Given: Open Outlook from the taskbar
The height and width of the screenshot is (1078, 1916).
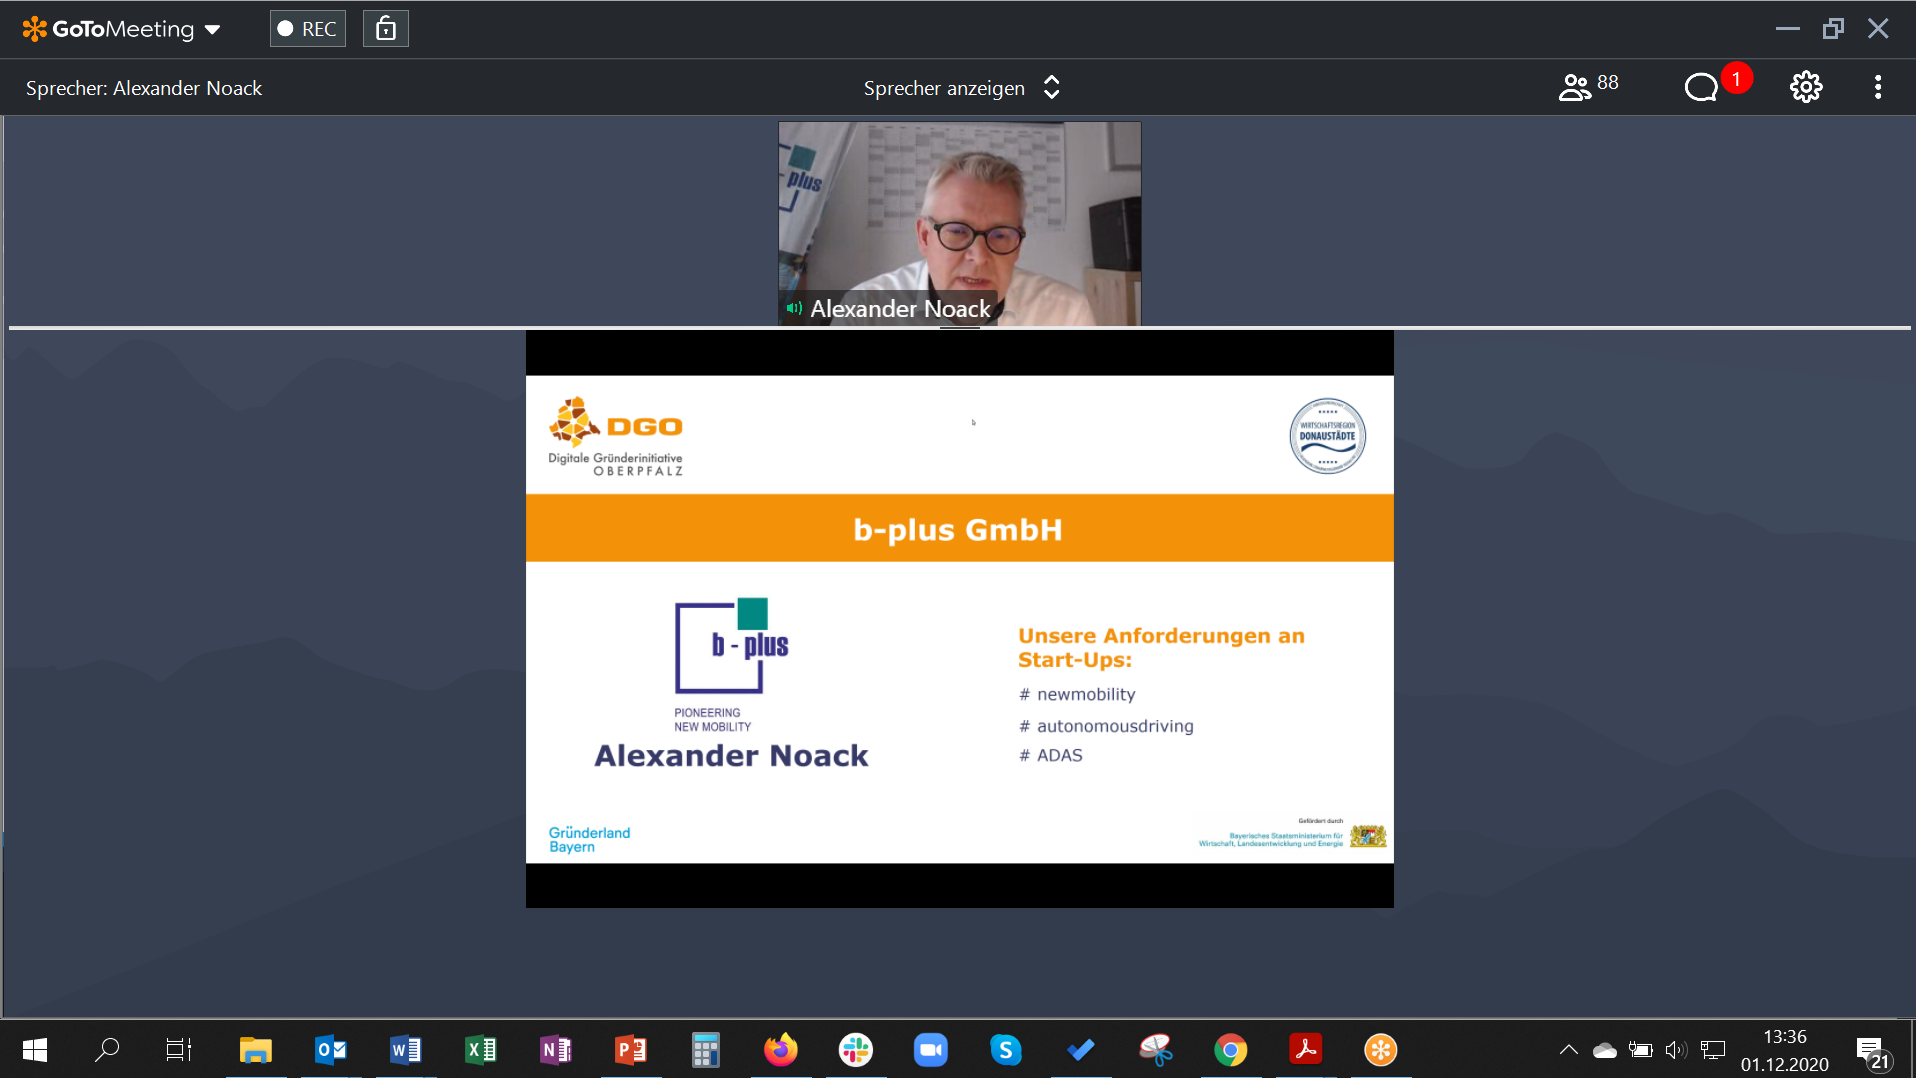Looking at the screenshot, I should pos(331,1049).
